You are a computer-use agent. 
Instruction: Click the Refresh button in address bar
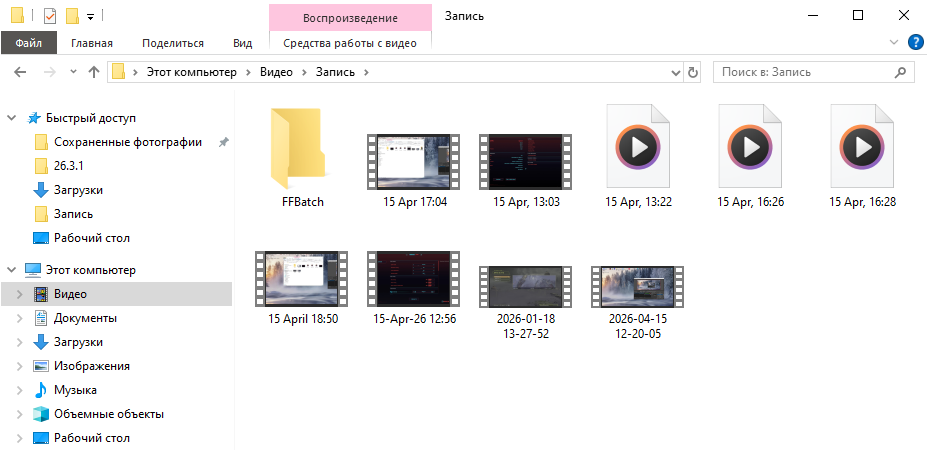[692, 72]
